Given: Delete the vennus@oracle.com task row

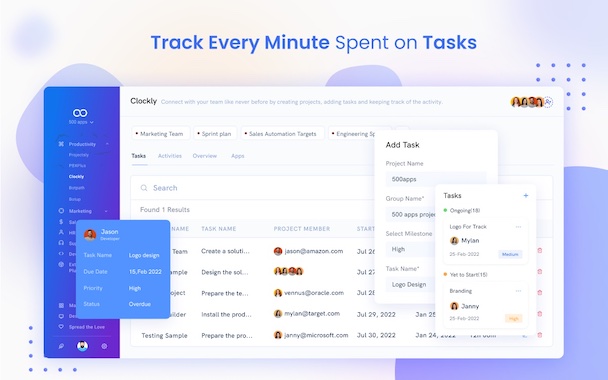Looking at the screenshot, I should (x=540, y=292).
